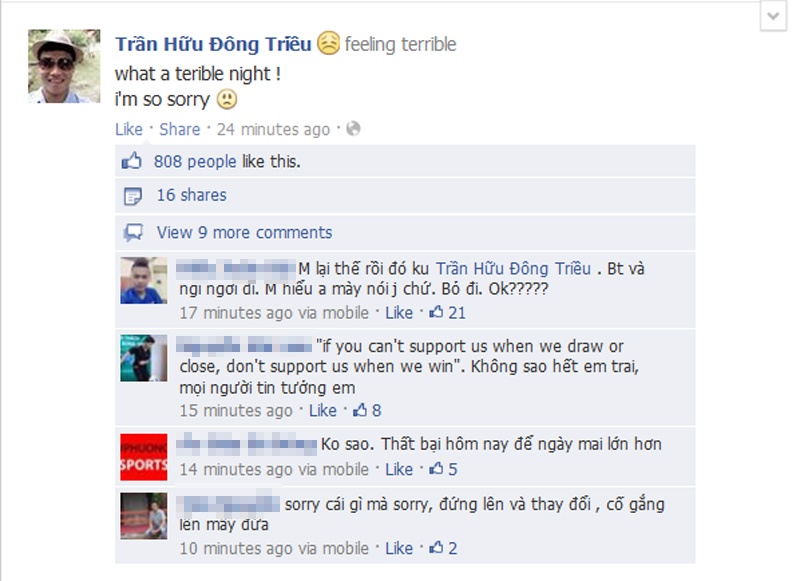The width and height of the screenshot is (800, 581).
Task: Like the comment posted 10 minutes ago
Action: tap(399, 549)
